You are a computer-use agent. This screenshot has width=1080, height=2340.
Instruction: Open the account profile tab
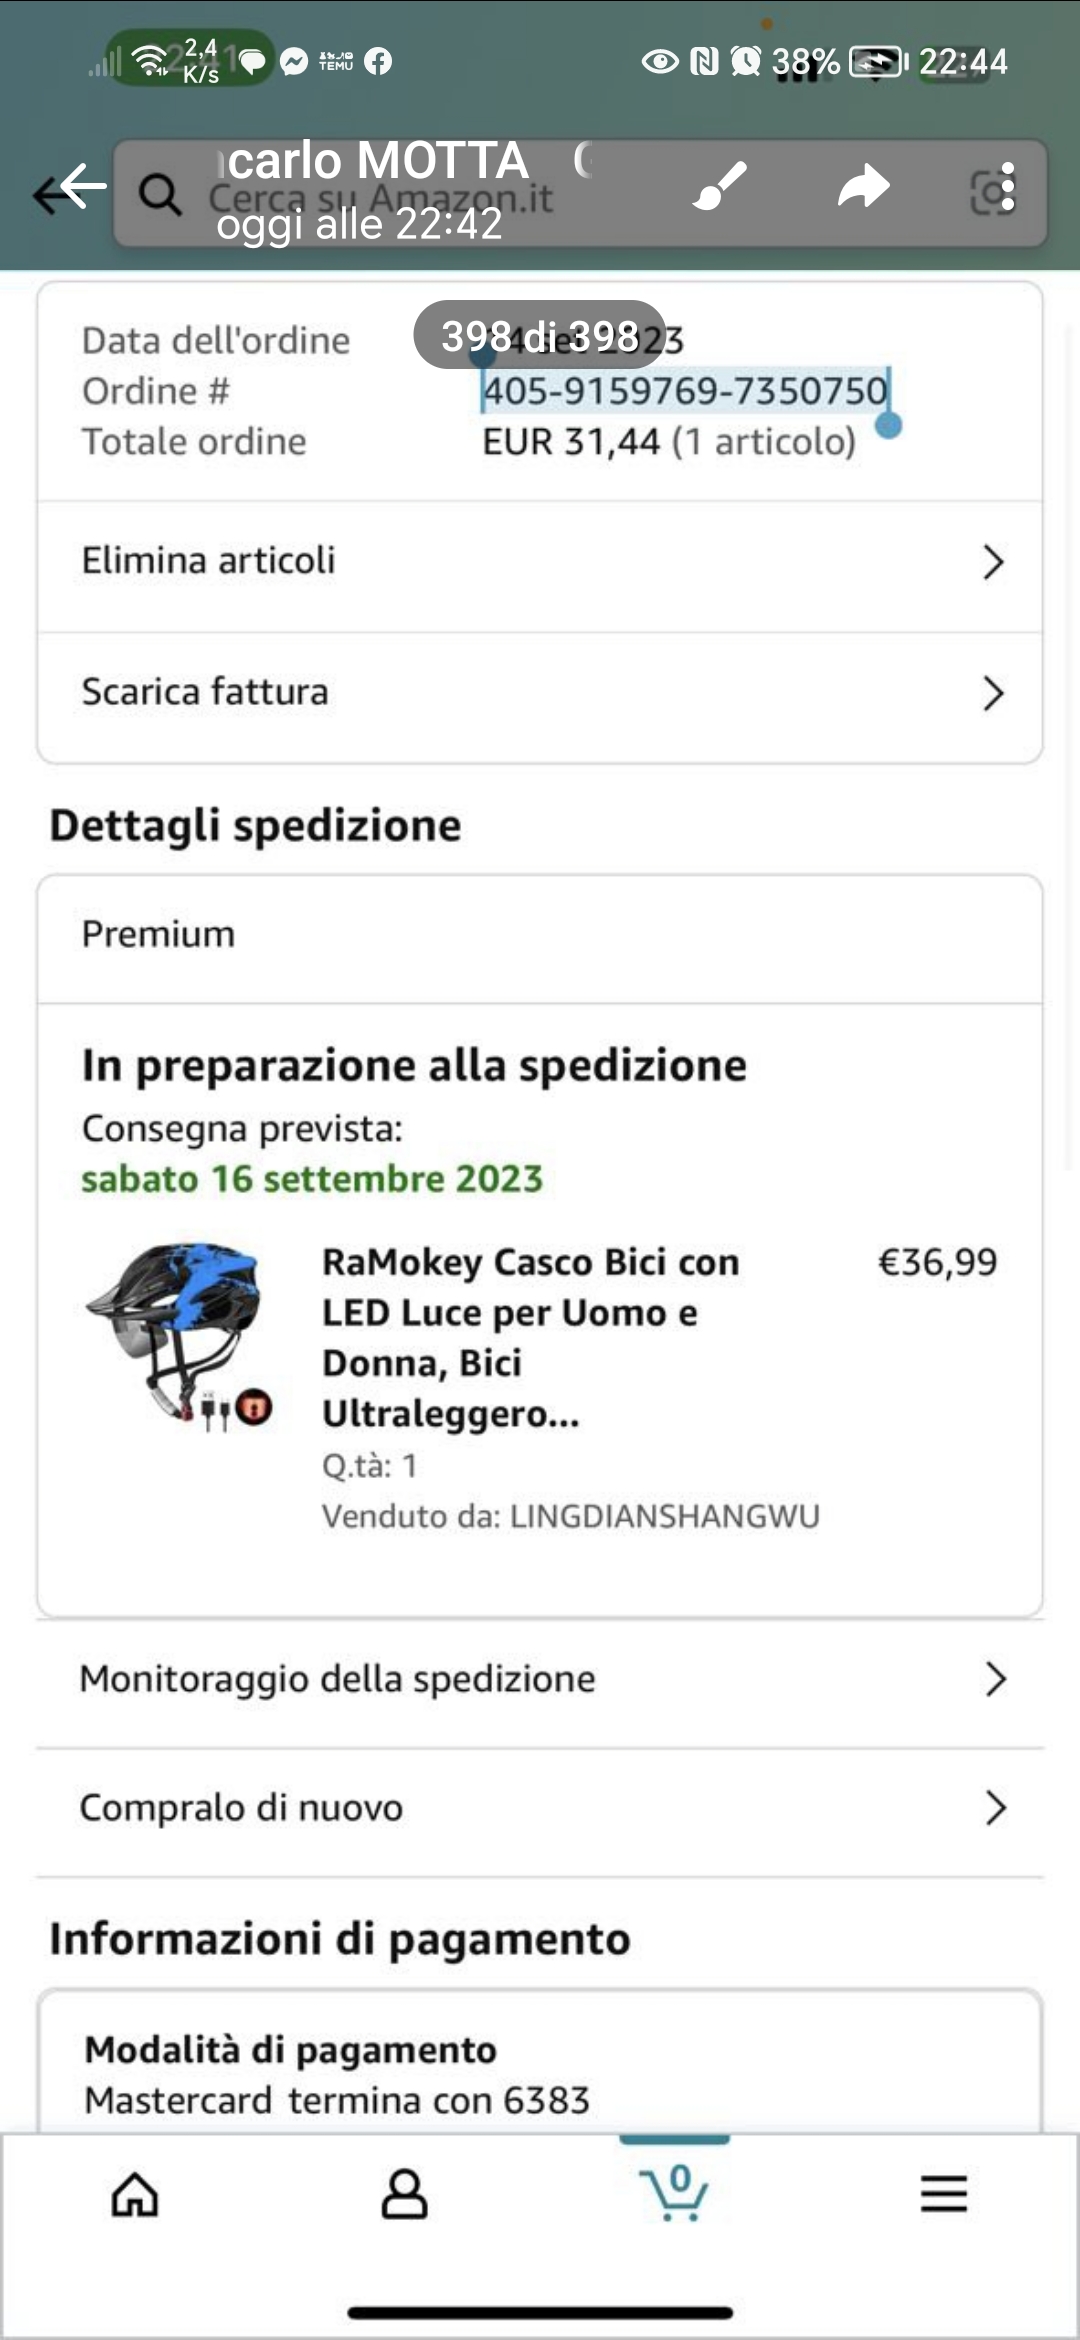click(404, 2195)
